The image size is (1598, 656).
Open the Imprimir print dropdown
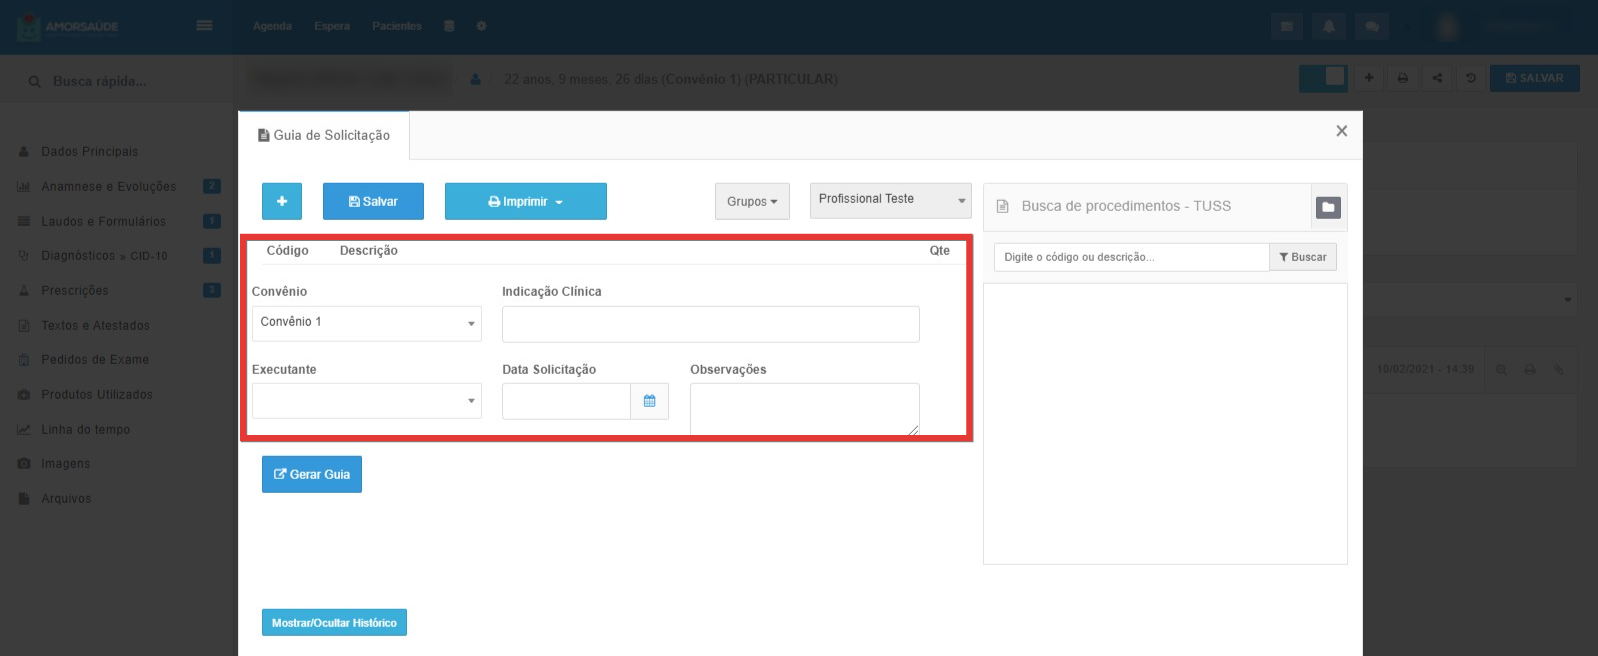[x=526, y=201]
